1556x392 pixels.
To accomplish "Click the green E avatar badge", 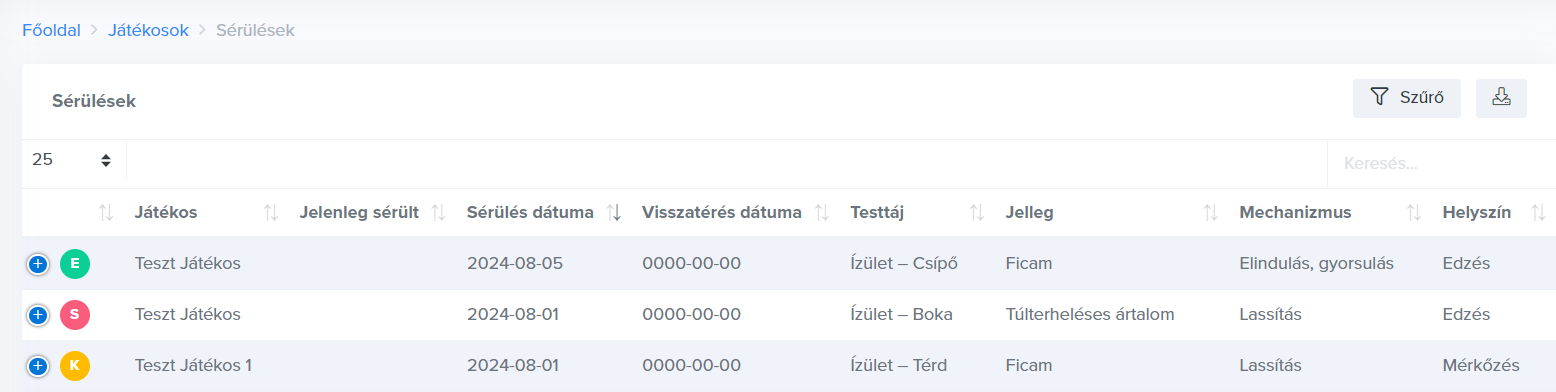I will (x=75, y=264).
